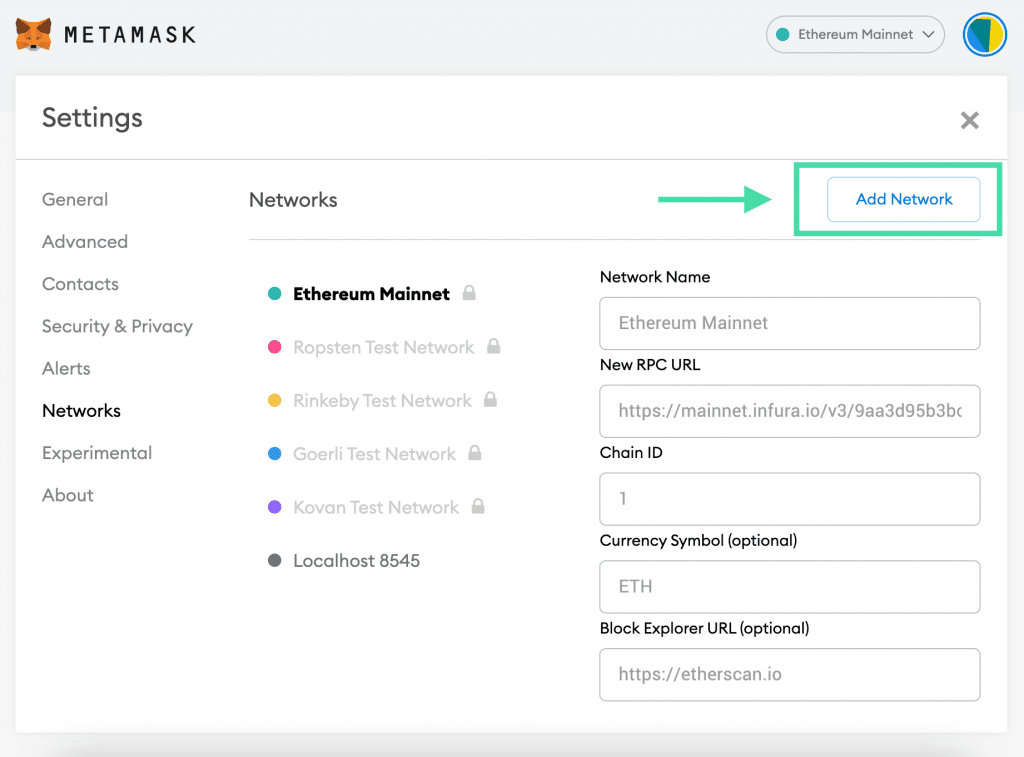
Task: Focus the Chain ID input field
Action: pyautogui.click(x=790, y=499)
